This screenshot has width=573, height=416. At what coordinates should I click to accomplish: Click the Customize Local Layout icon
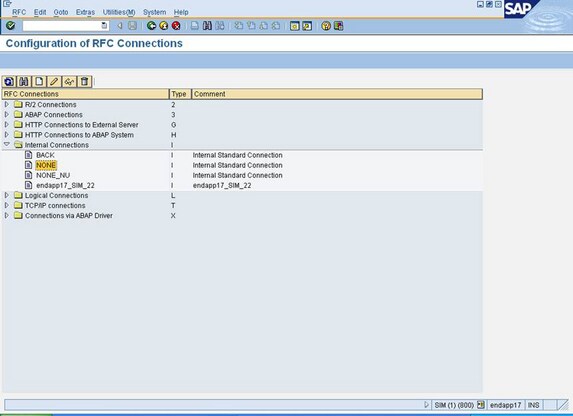pyautogui.click(x=338, y=26)
